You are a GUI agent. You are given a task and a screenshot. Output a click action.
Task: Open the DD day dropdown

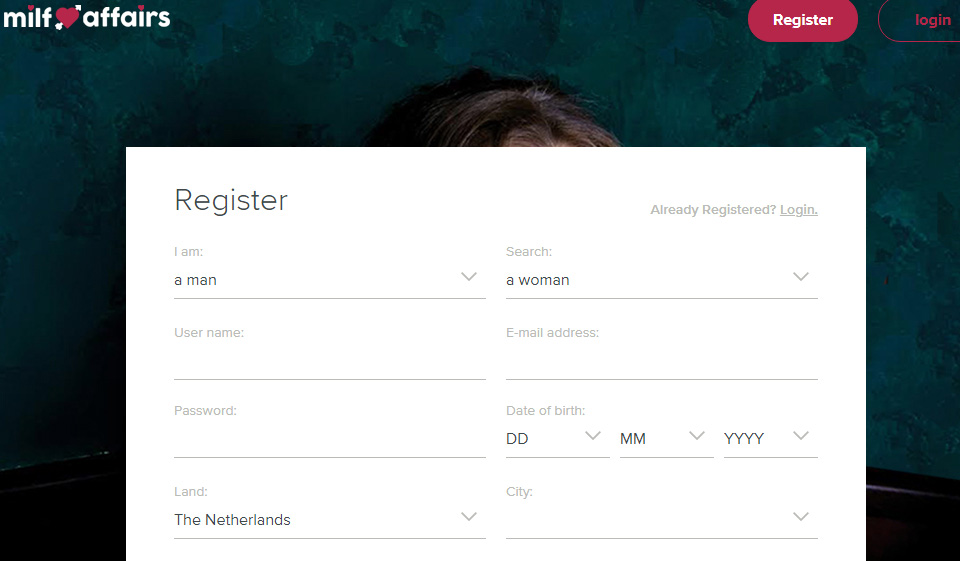point(545,439)
